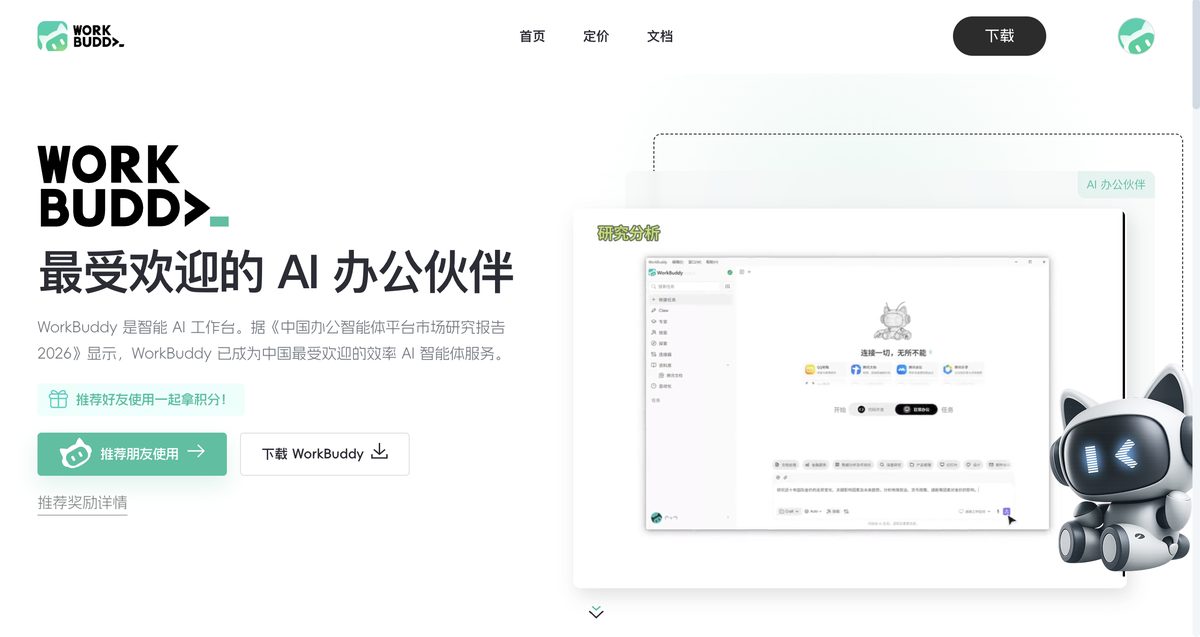Select the 代码开发 mode pill in the preview
This screenshot has width=1200, height=637.
pyautogui.click(x=870, y=409)
